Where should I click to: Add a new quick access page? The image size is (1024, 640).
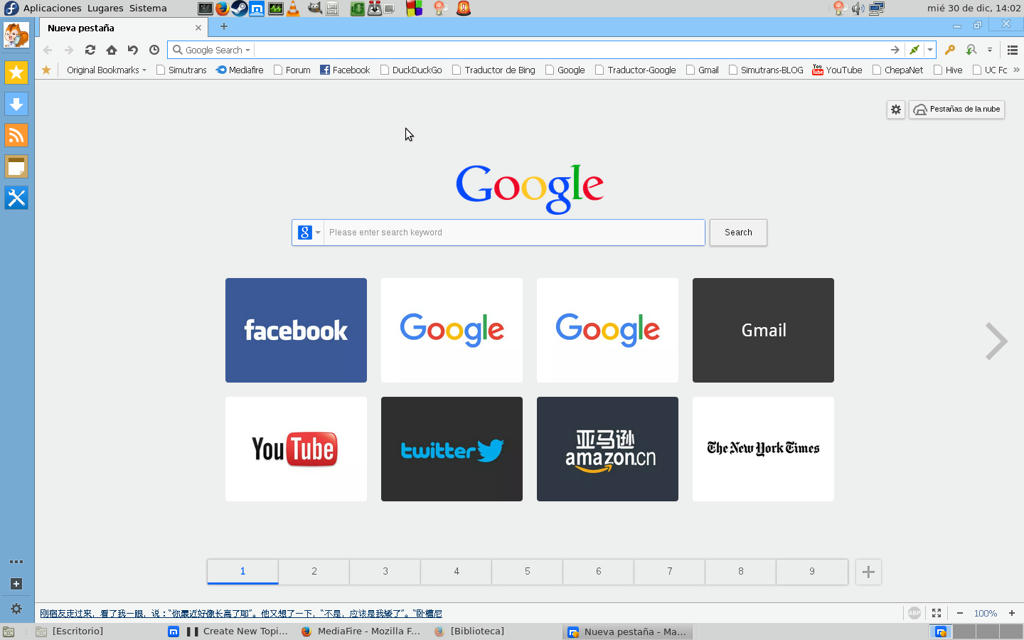pos(868,572)
